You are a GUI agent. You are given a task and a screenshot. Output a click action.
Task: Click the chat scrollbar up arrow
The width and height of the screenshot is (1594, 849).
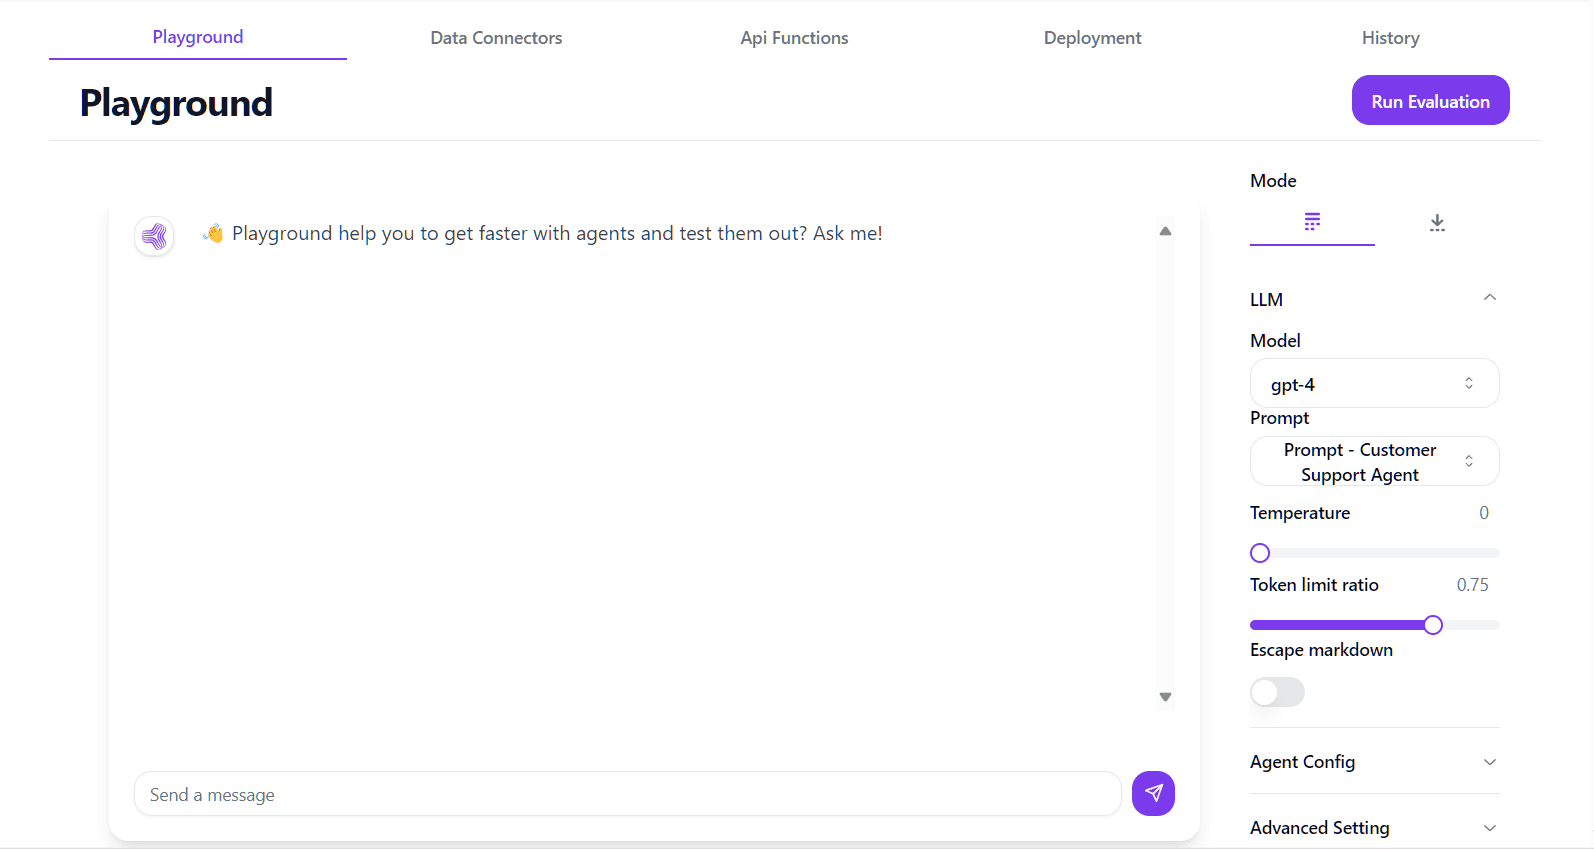(1165, 231)
